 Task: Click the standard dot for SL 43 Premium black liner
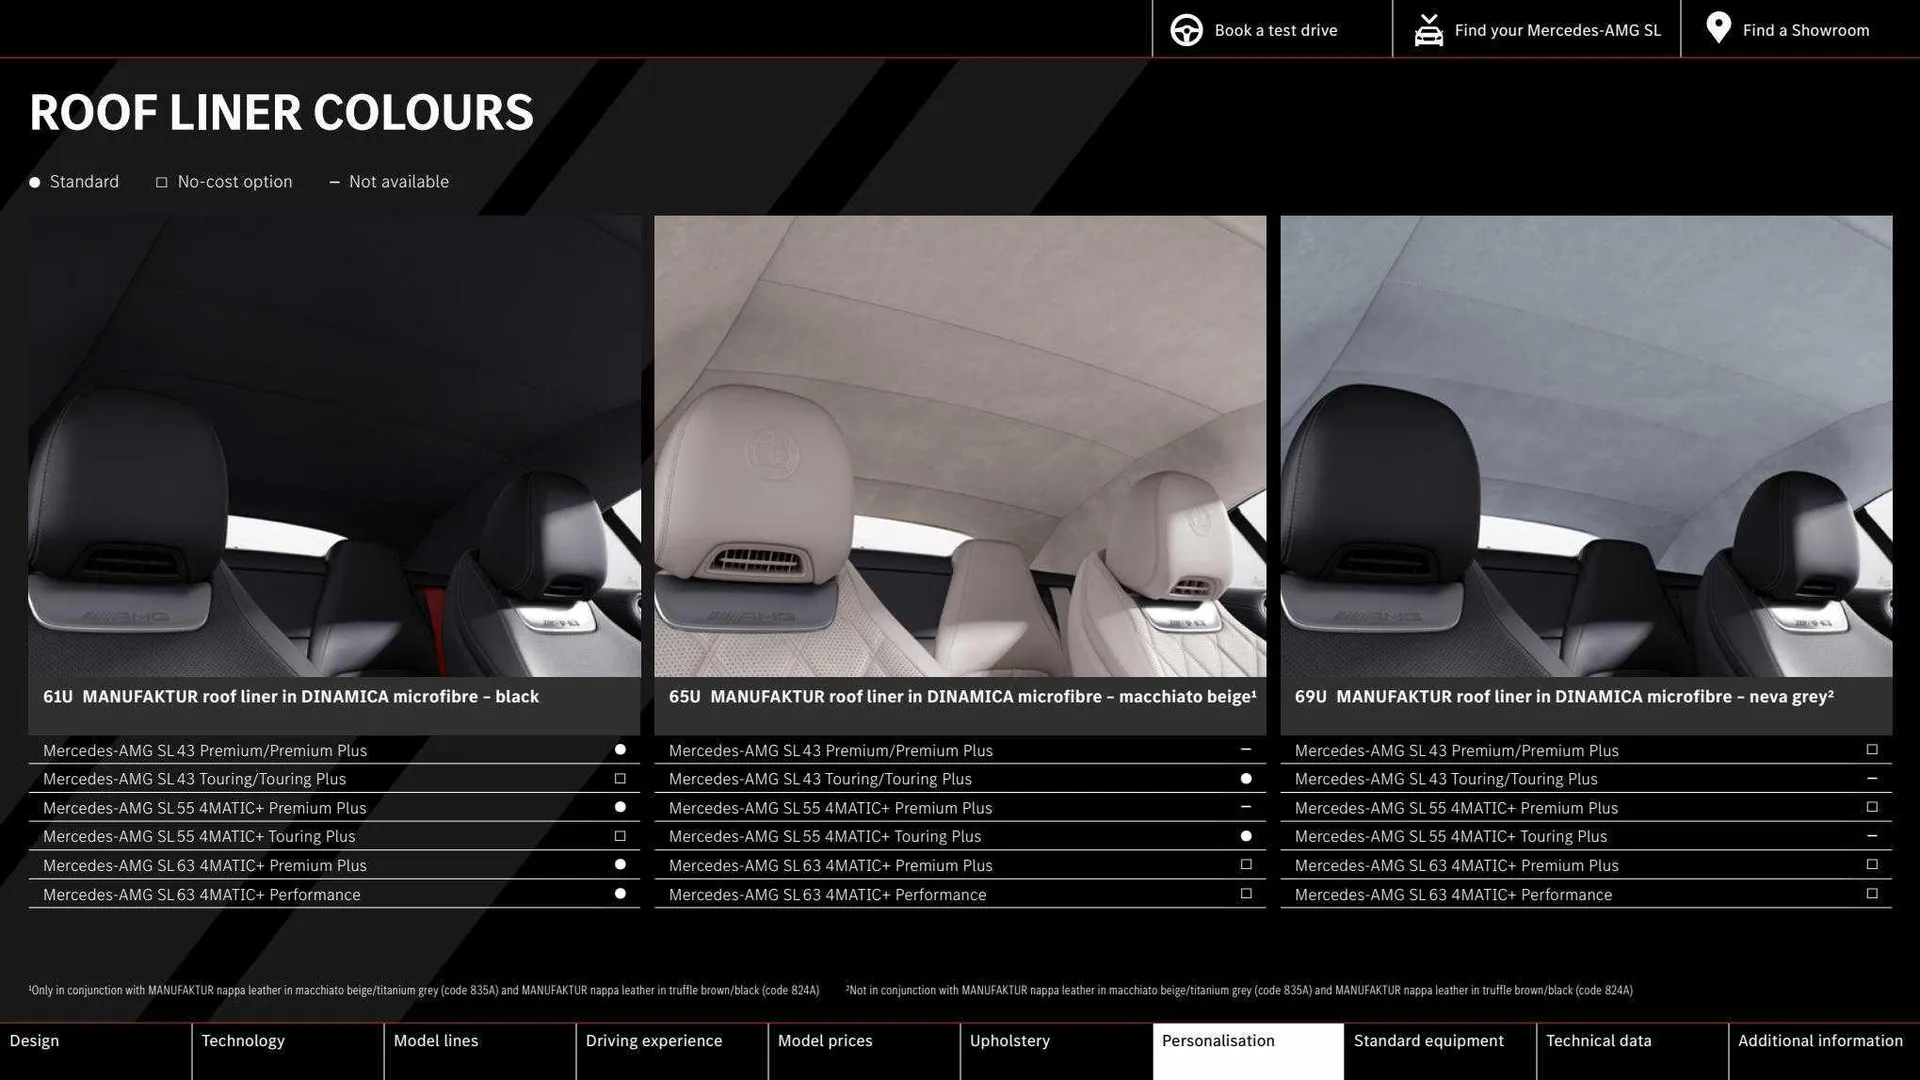(x=619, y=748)
